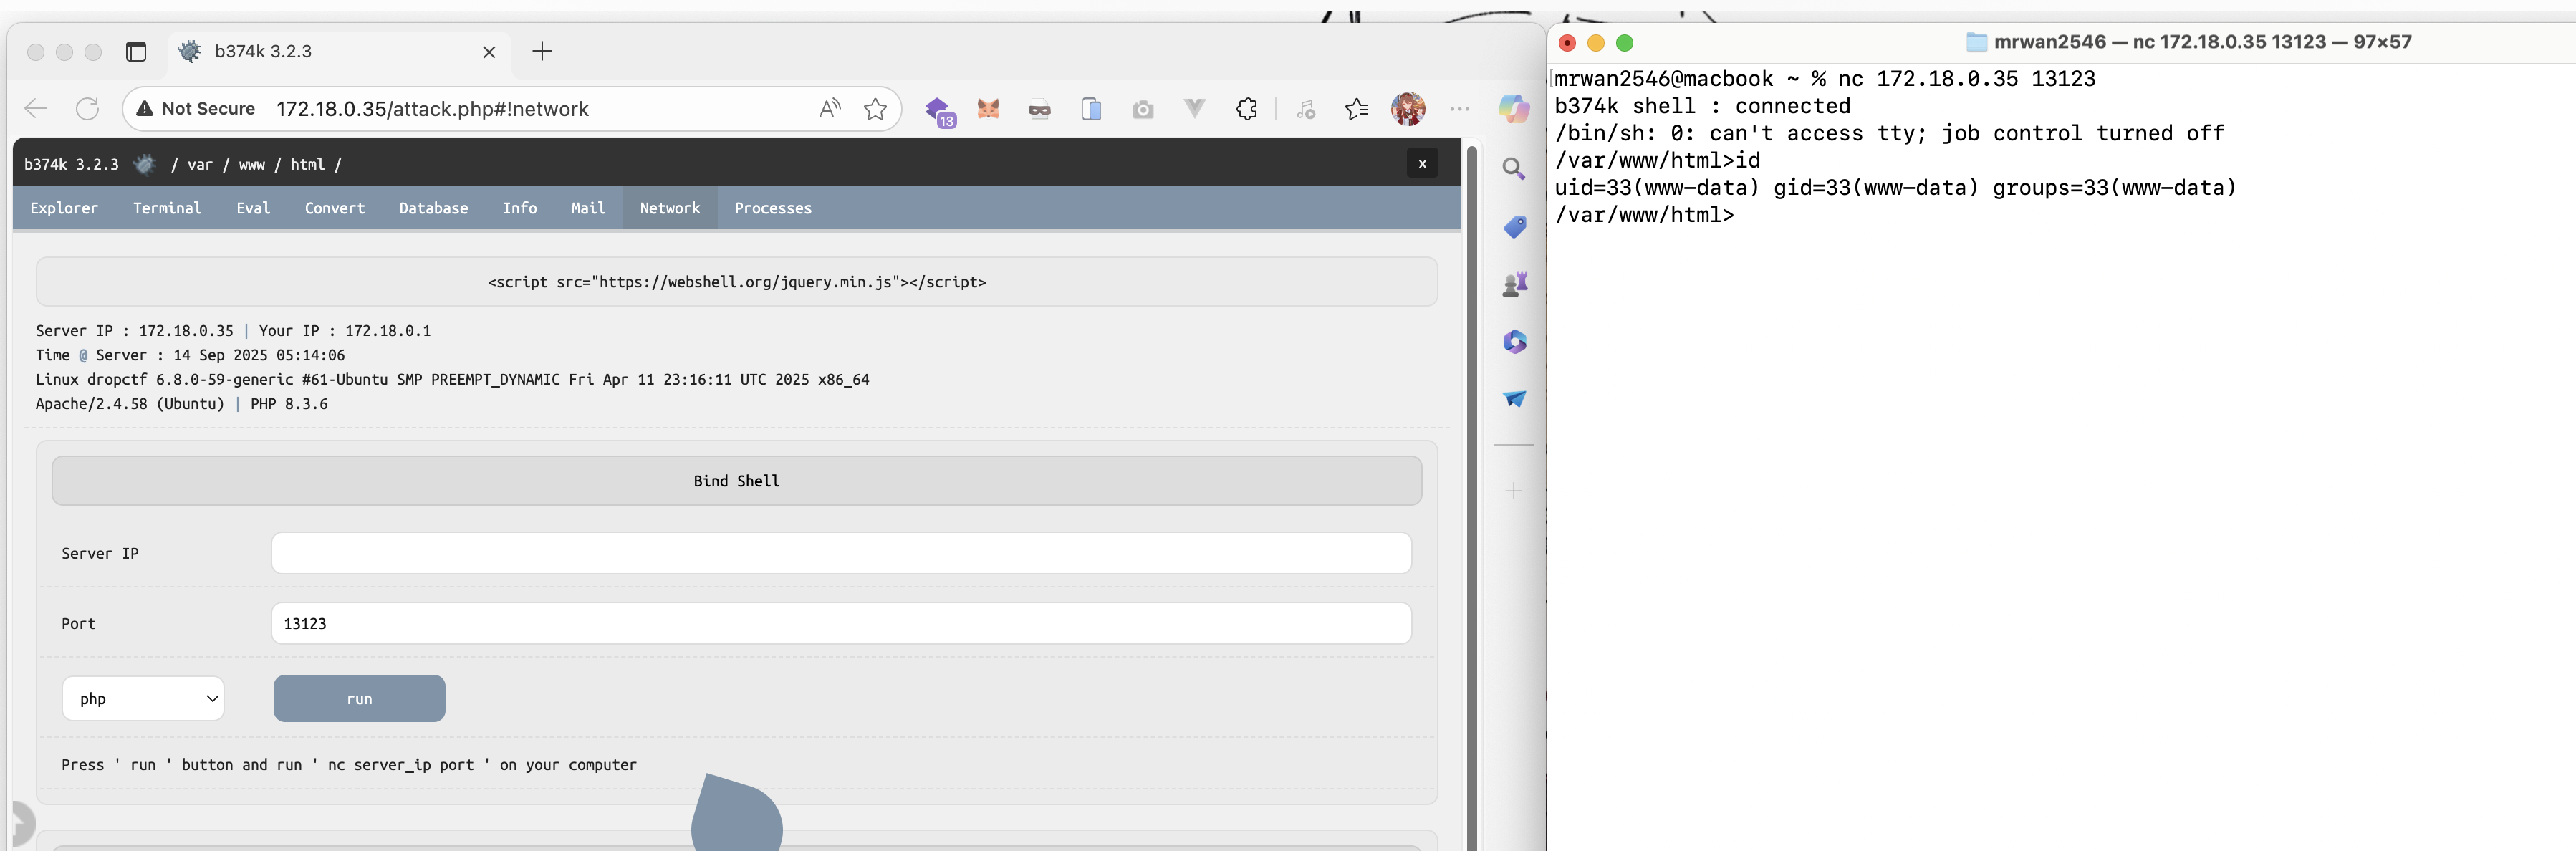Toggle the vertical tabs button
The image size is (2576, 851).
[x=136, y=51]
